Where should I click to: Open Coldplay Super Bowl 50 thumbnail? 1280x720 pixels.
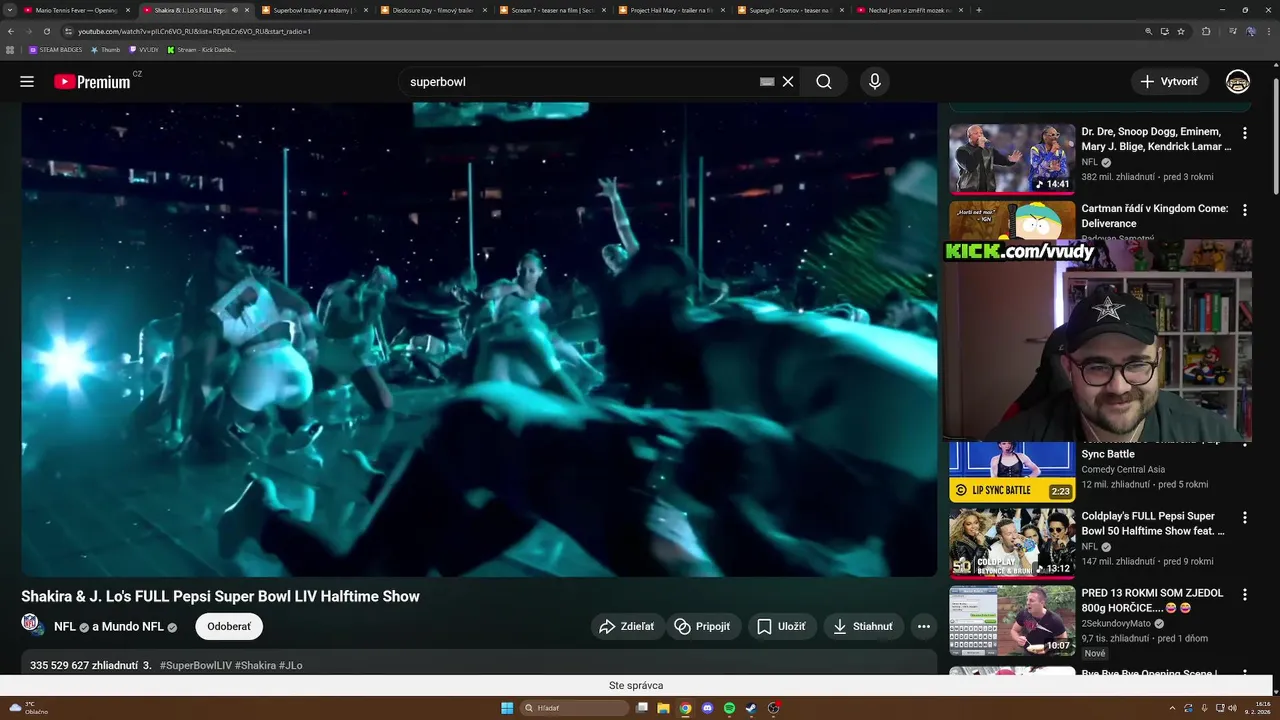pos(1012,543)
